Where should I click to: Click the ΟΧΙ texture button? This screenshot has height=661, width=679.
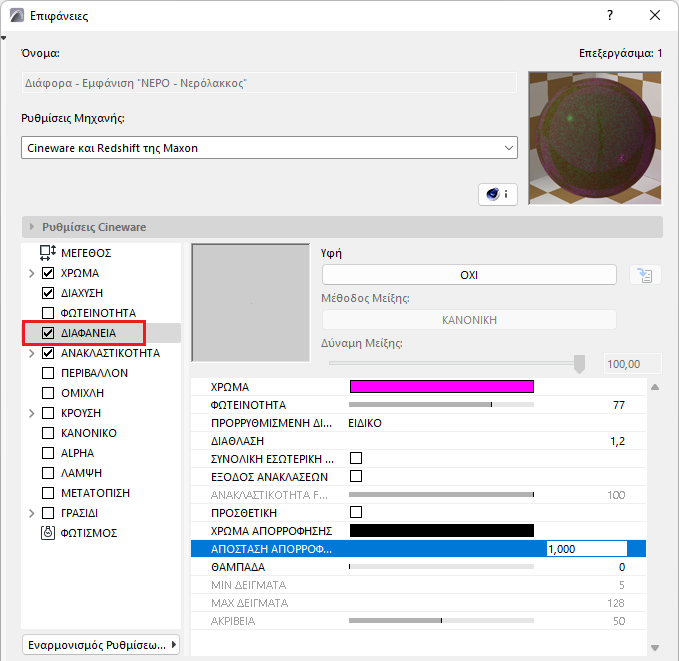point(469,275)
